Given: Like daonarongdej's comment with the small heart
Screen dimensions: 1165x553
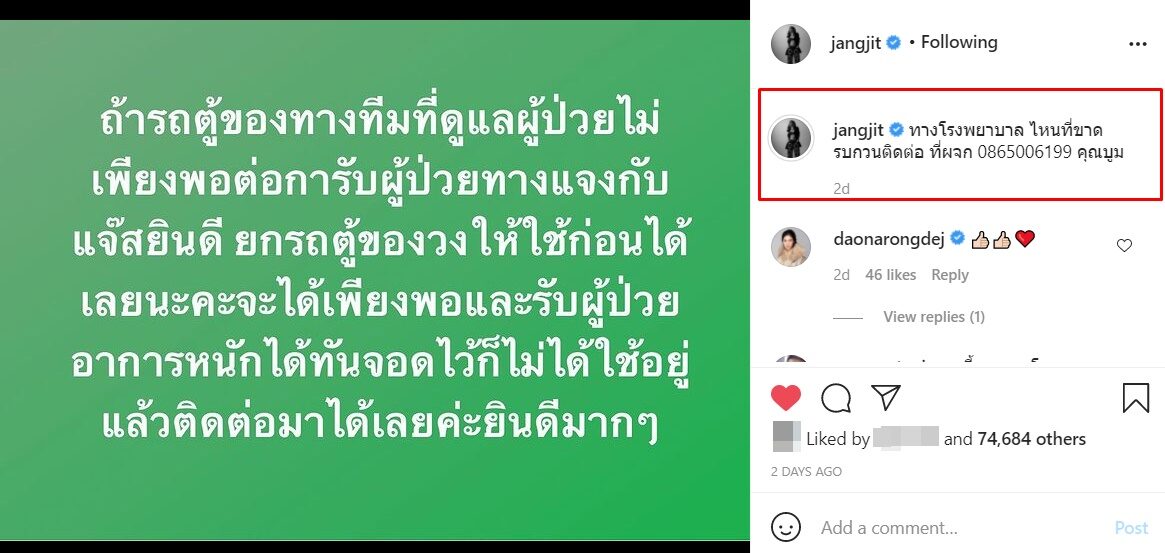Looking at the screenshot, I should pyautogui.click(x=1124, y=245).
